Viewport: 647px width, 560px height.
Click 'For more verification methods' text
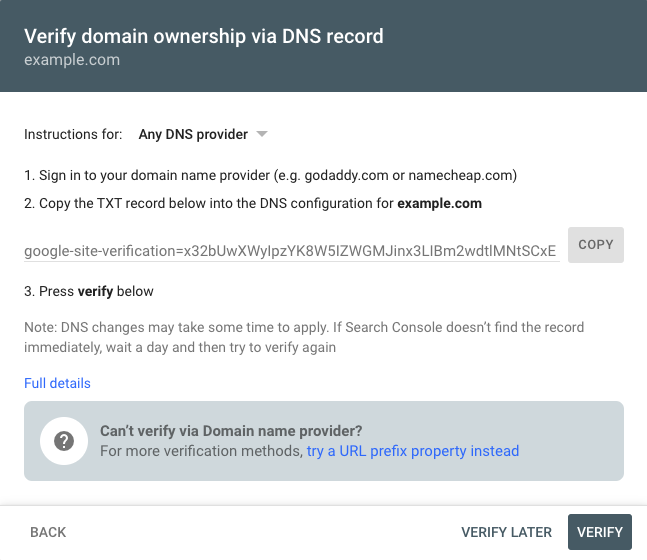point(202,451)
